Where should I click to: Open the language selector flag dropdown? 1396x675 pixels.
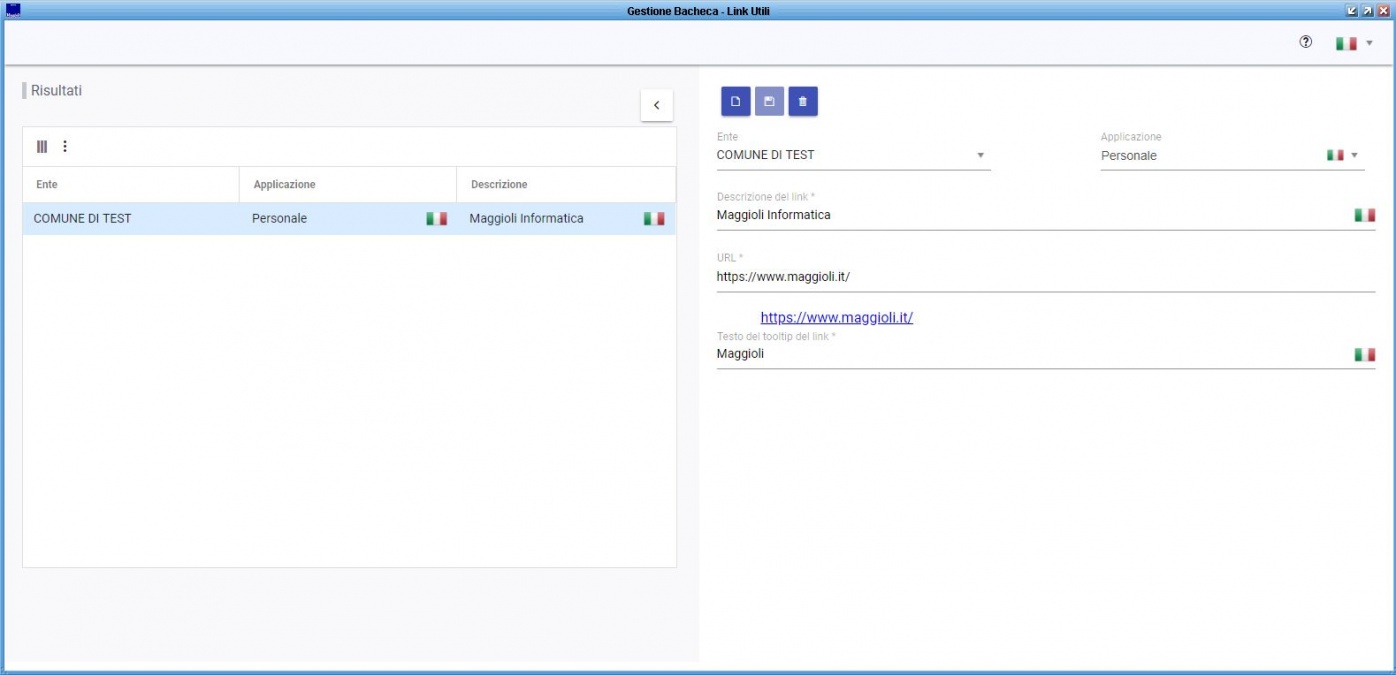(1354, 43)
